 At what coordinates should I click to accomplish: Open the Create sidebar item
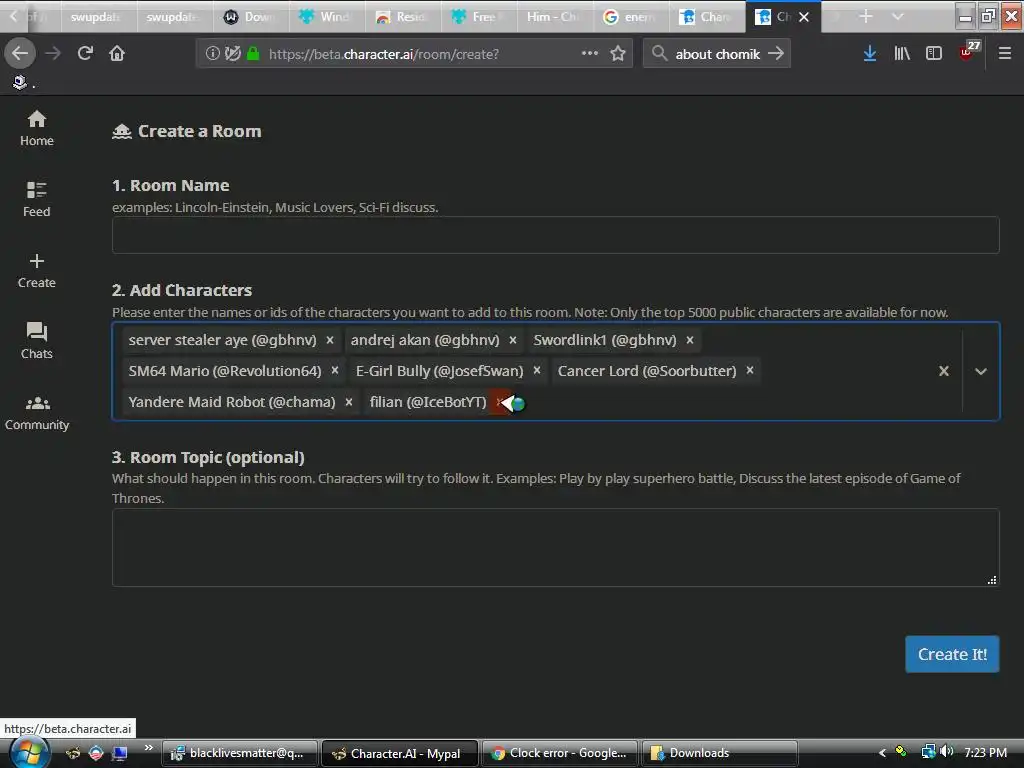(37, 270)
